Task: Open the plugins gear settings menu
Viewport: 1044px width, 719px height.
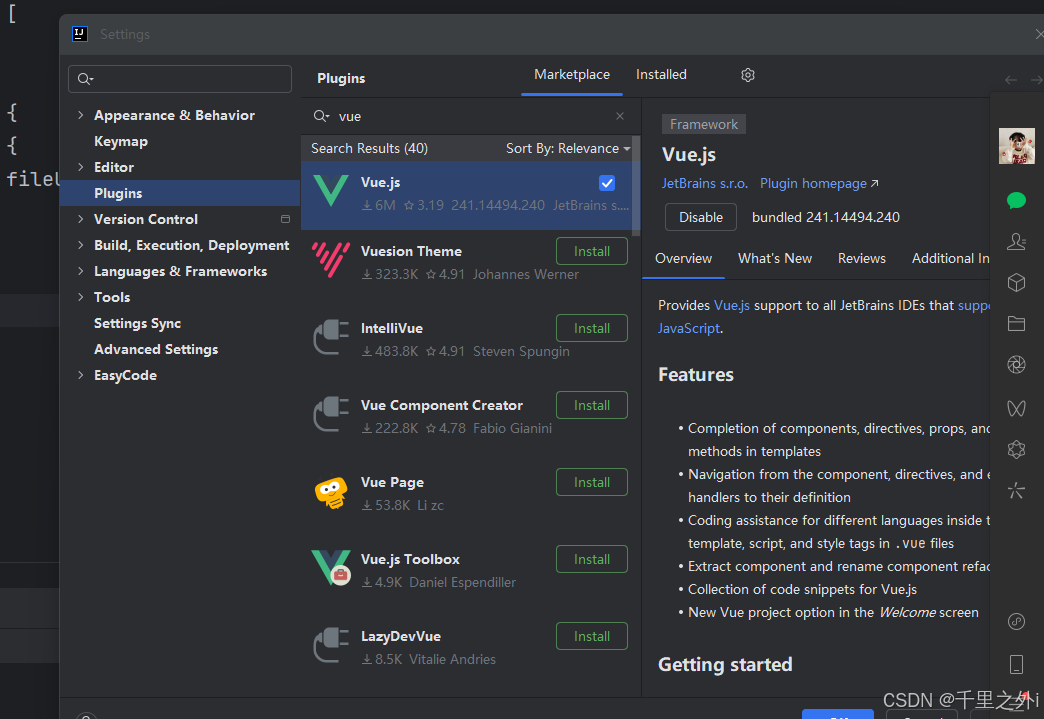Action: pyautogui.click(x=748, y=75)
